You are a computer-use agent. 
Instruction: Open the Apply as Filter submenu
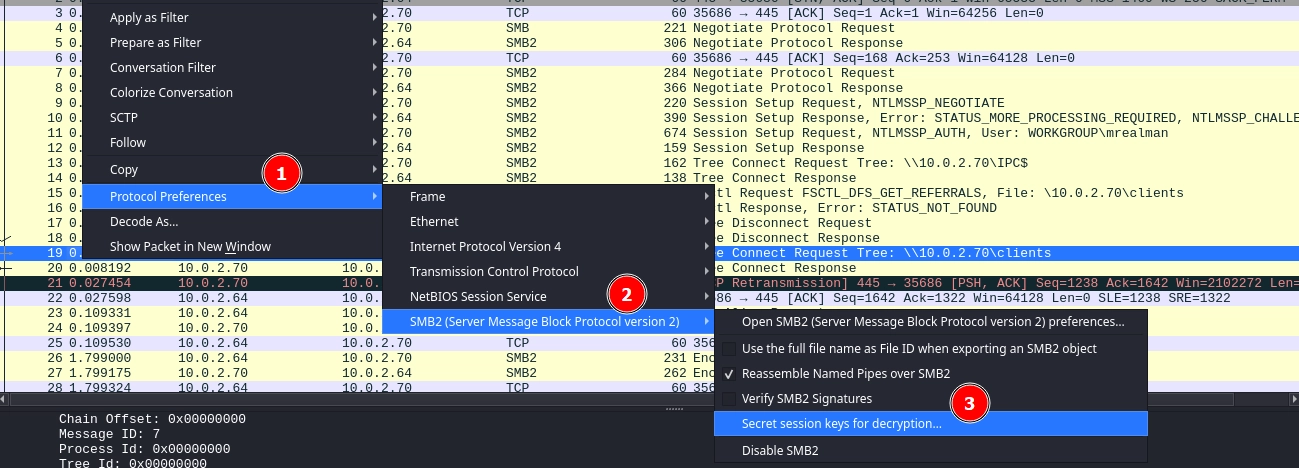click(x=149, y=18)
